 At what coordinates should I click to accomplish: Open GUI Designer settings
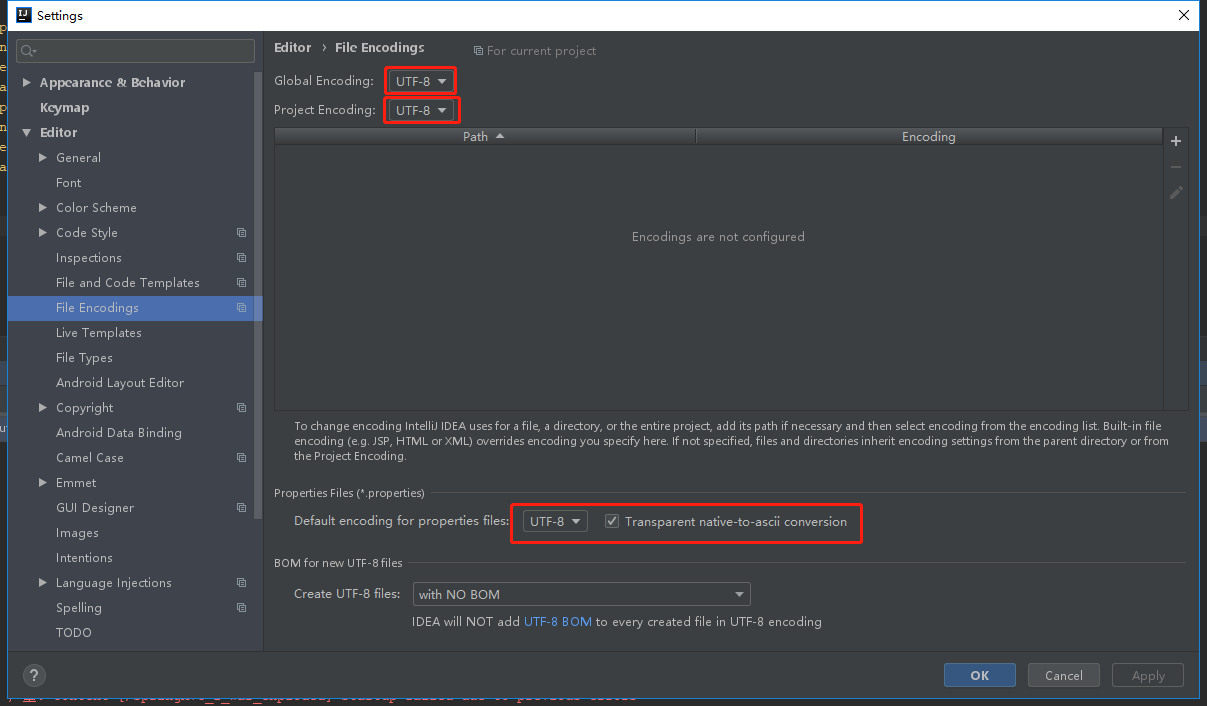point(95,507)
